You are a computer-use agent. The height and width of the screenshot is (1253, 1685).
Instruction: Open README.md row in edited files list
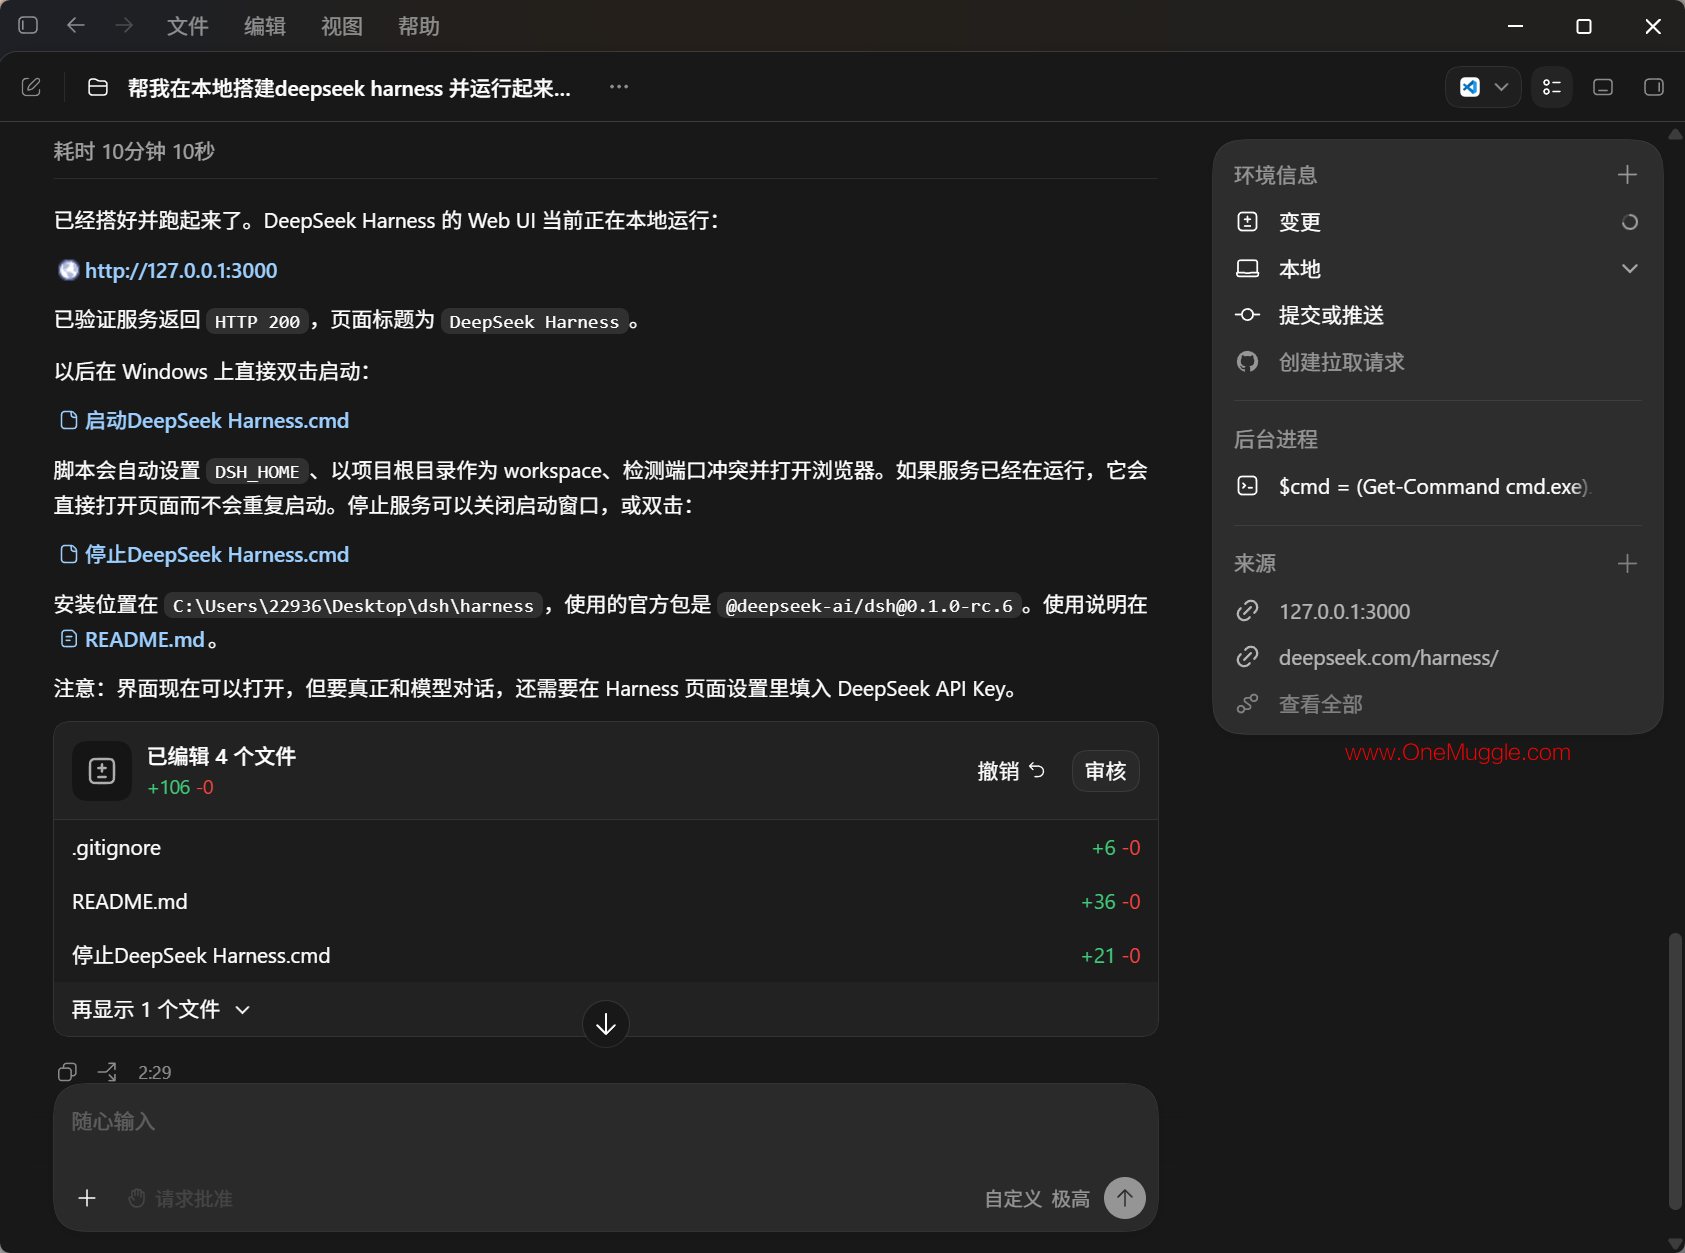tap(606, 902)
